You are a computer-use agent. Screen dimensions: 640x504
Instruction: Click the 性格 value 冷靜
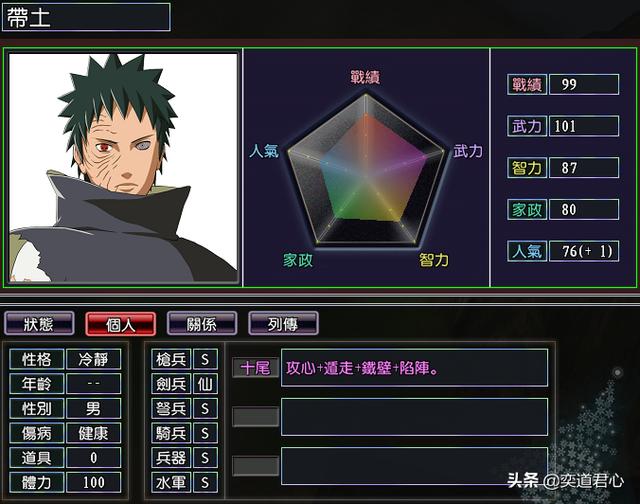[93, 359]
